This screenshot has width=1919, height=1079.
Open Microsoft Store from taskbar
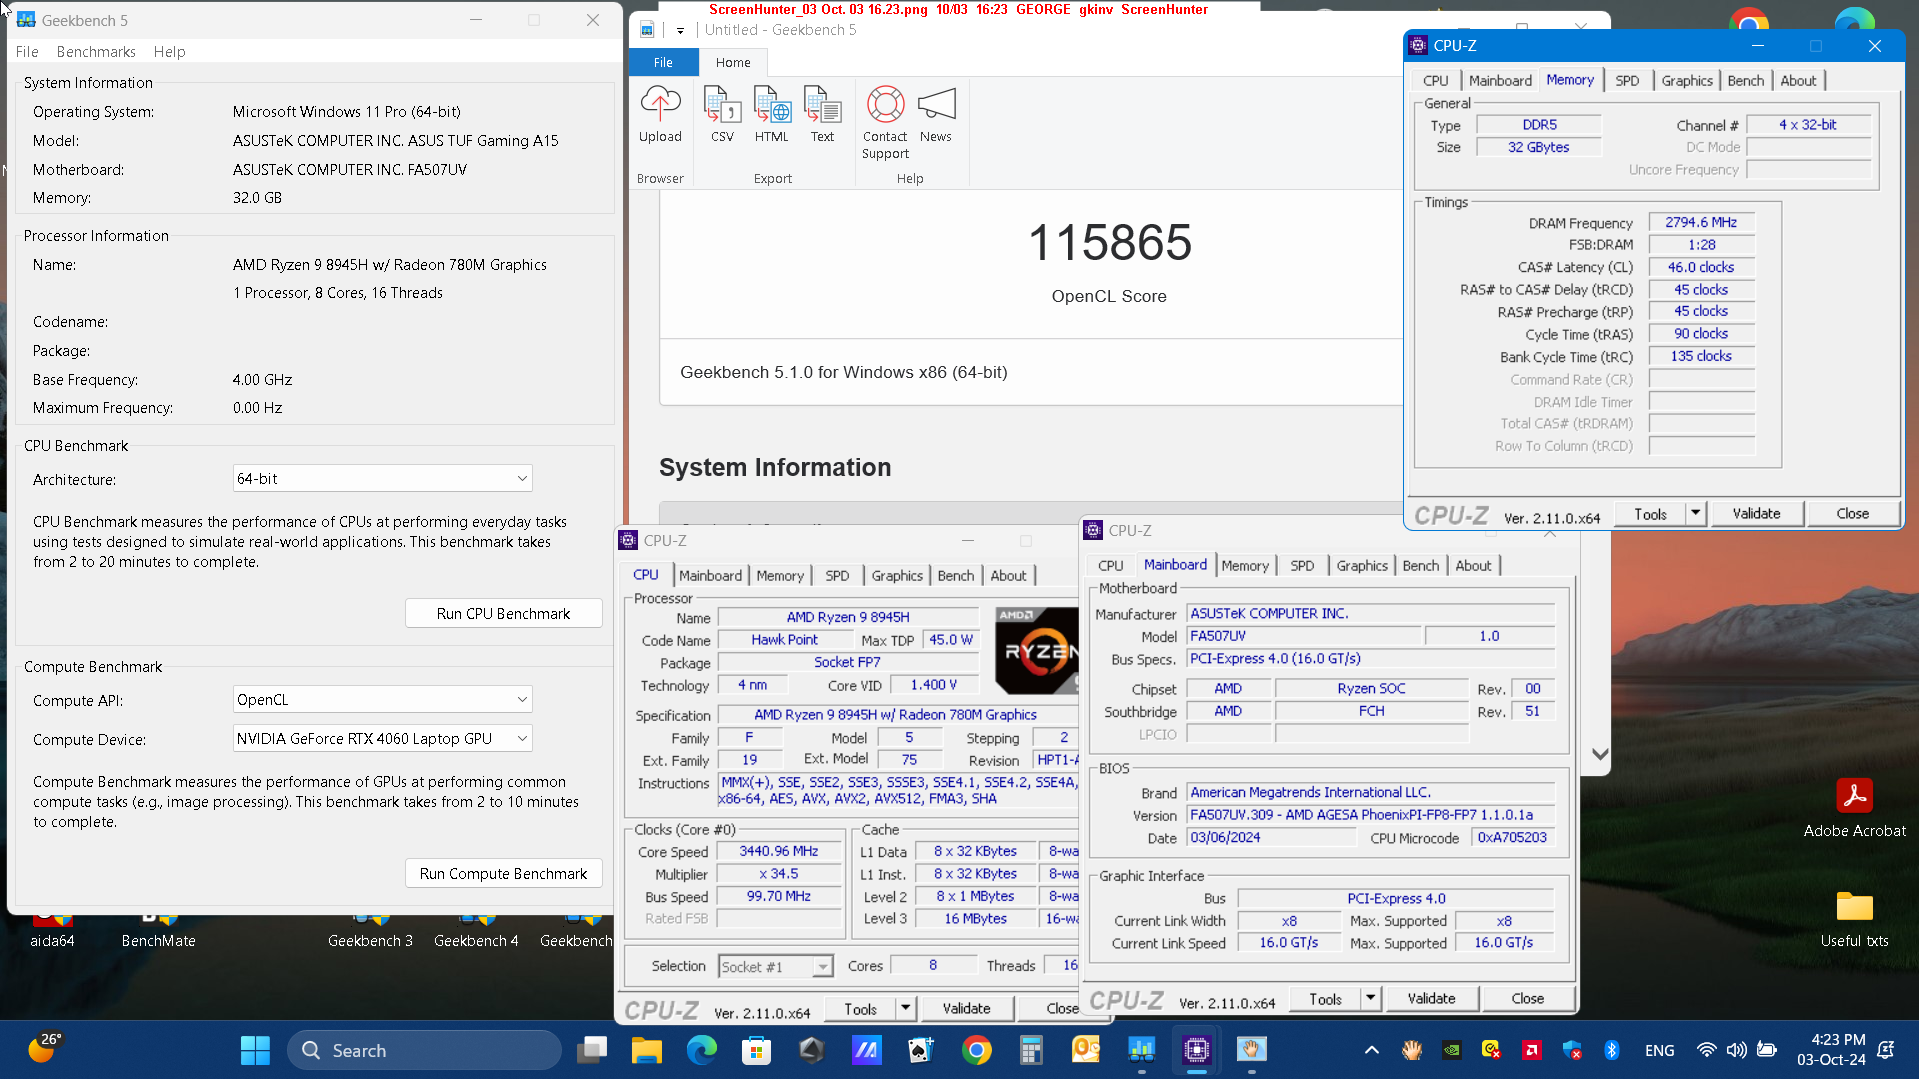(x=756, y=1050)
